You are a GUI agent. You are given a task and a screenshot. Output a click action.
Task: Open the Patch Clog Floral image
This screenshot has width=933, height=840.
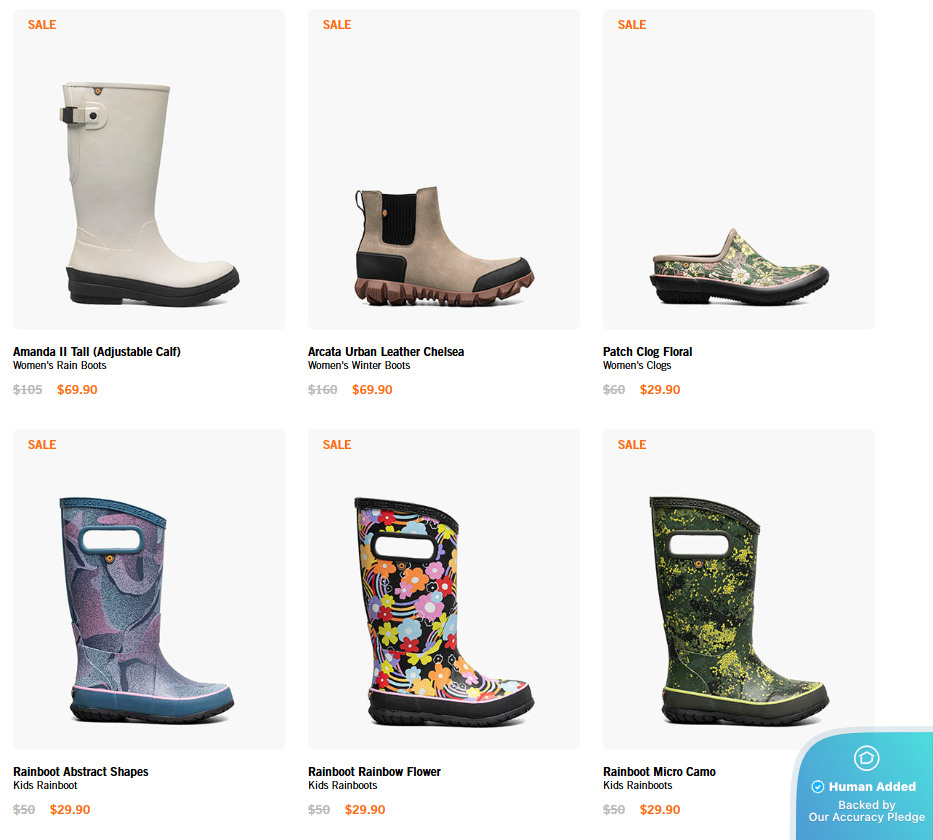(739, 170)
